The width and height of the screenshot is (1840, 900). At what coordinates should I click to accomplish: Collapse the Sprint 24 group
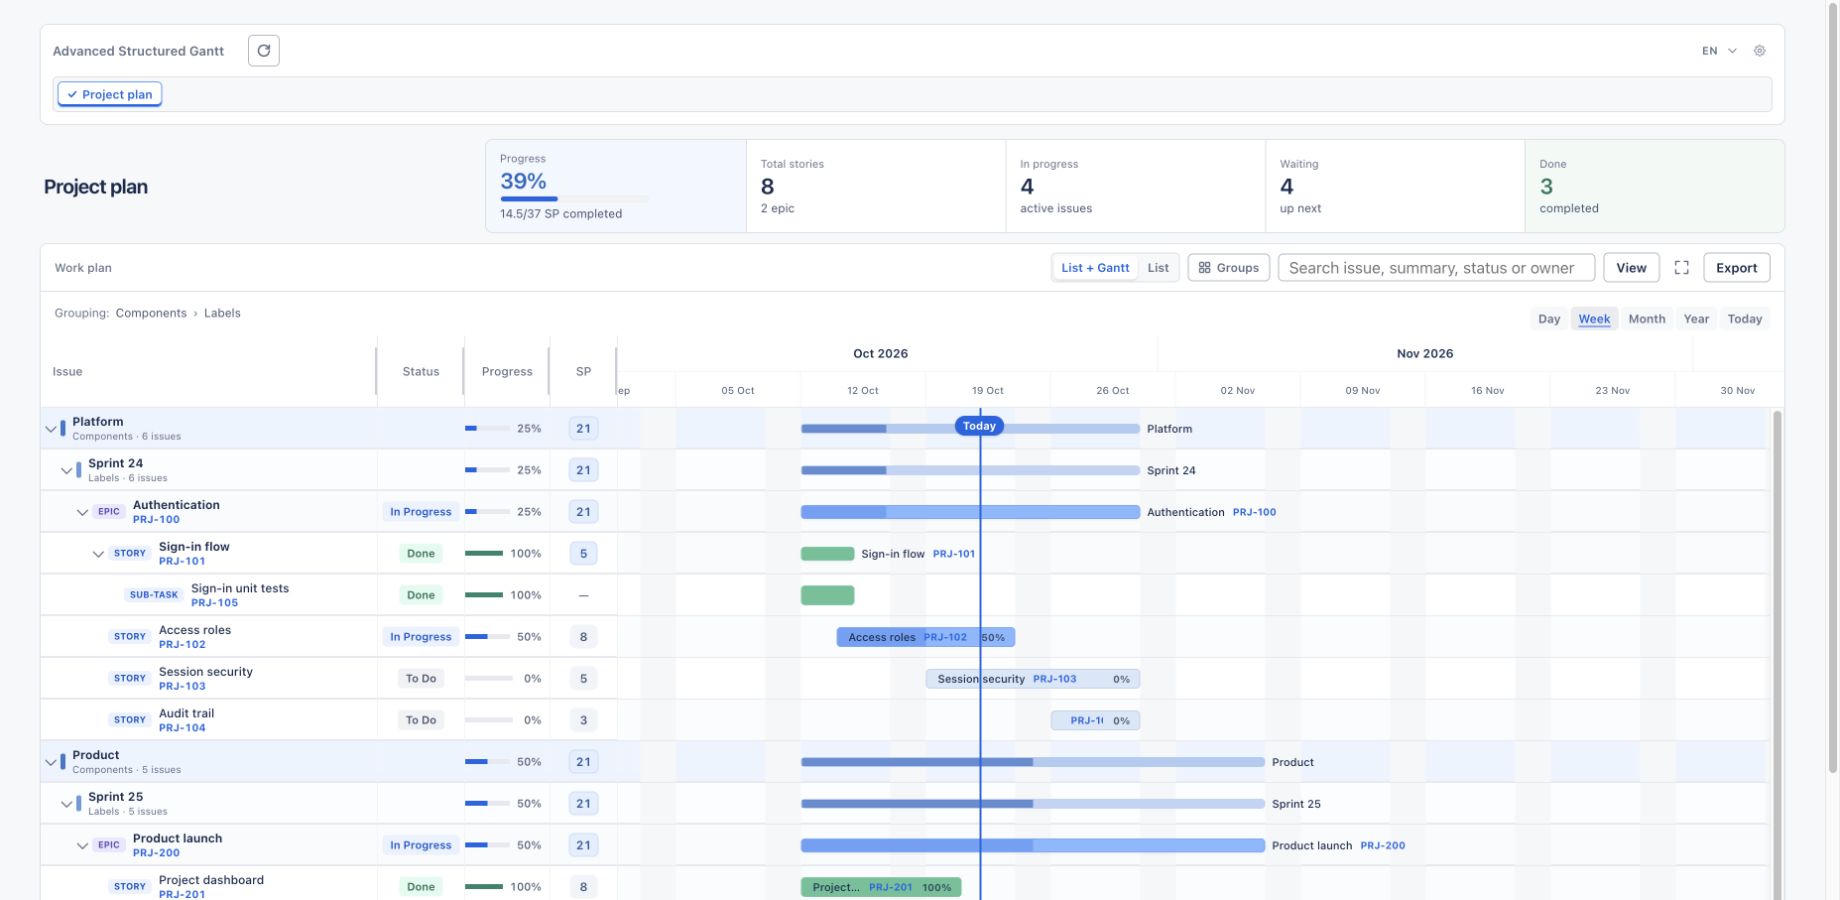coord(67,471)
